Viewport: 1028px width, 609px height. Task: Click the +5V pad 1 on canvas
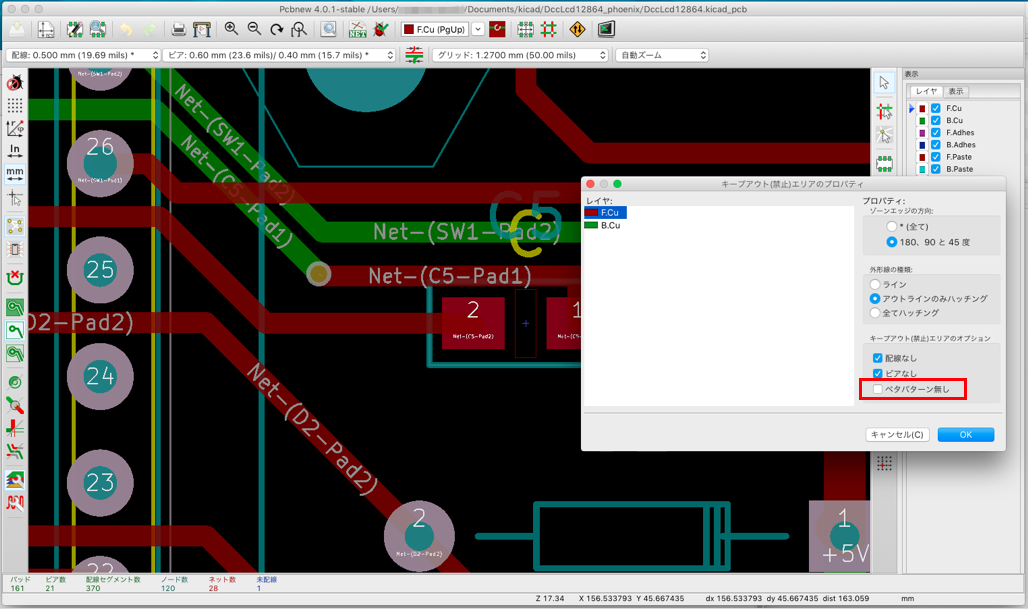click(x=842, y=536)
